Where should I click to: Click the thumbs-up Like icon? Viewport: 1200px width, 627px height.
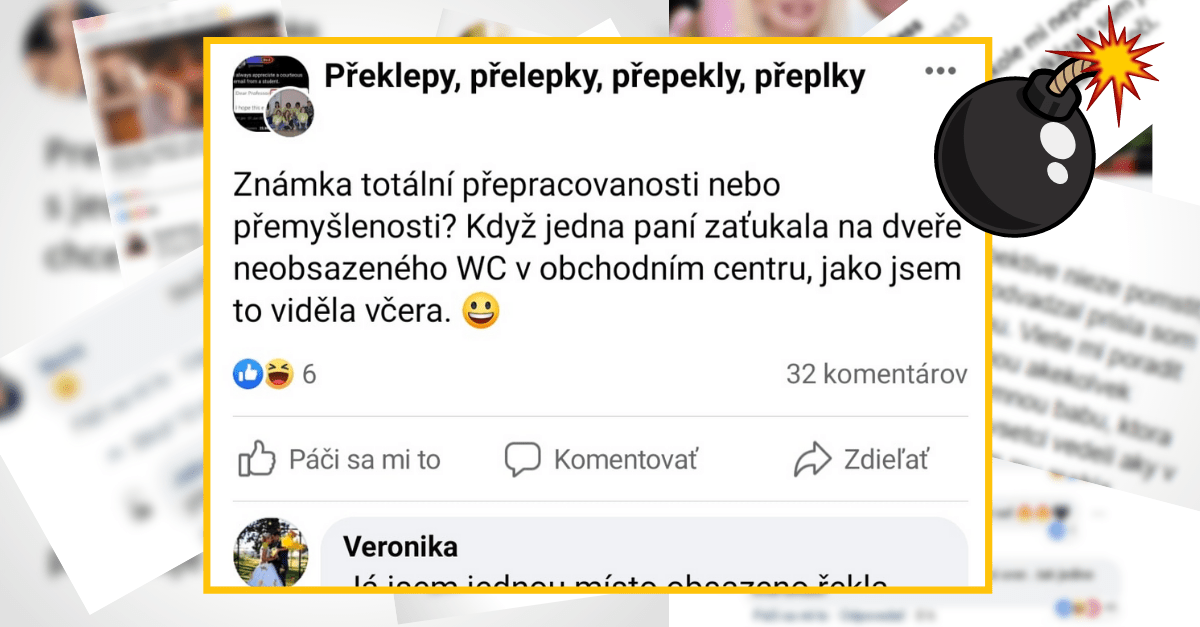pyautogui.click(x=258, y=459)
